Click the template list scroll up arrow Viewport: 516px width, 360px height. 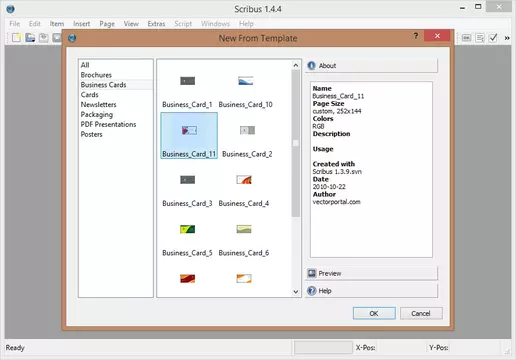tap(296, 65)
